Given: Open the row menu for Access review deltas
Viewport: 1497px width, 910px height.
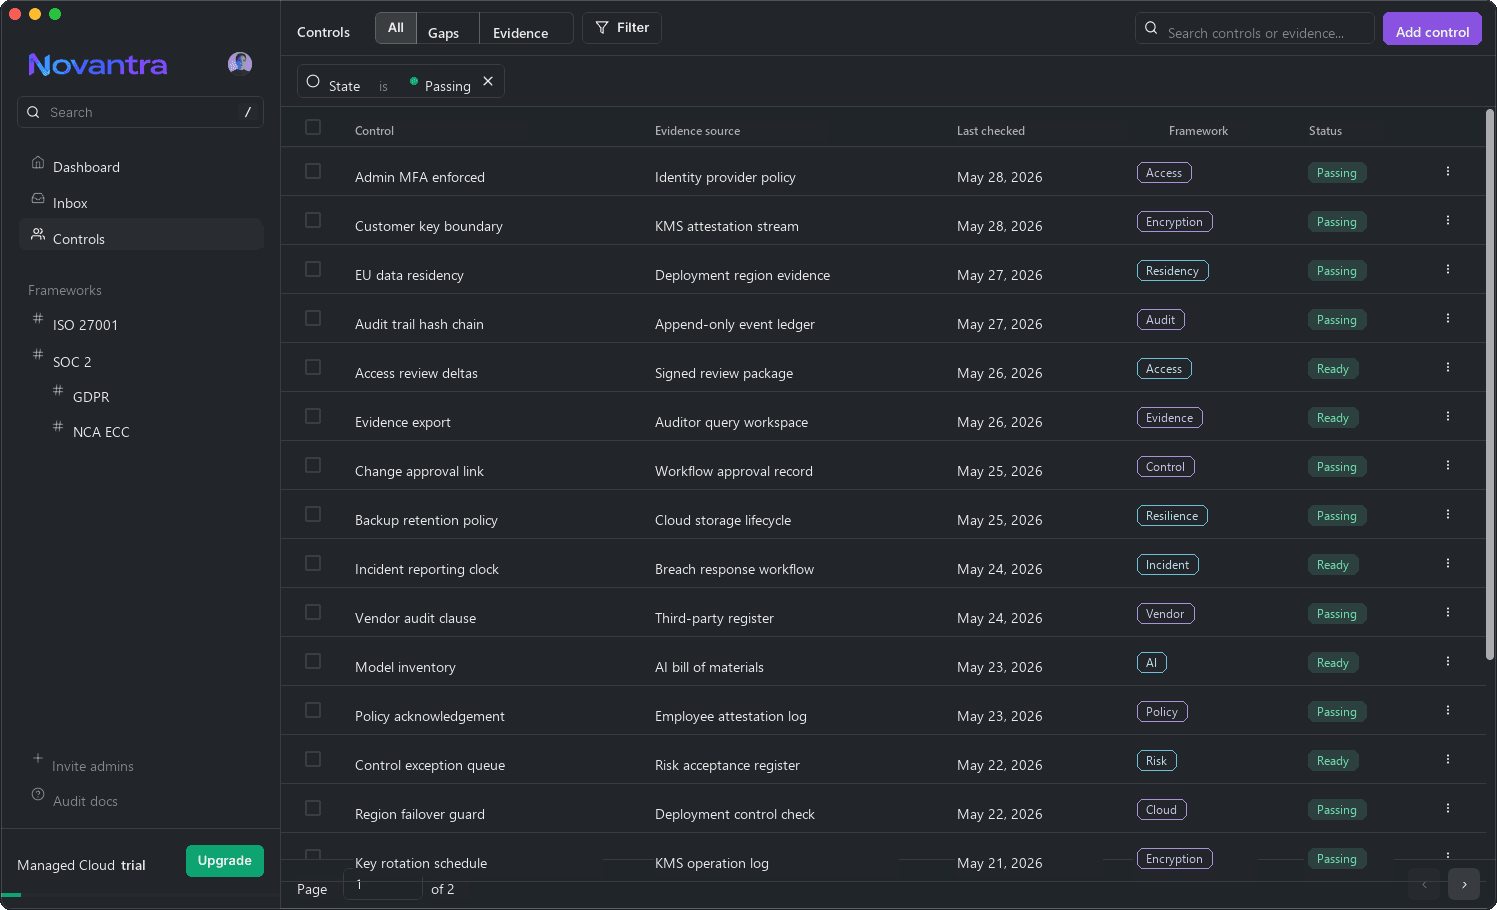Looking at the screenshot, I should [x=1447, y=367].
